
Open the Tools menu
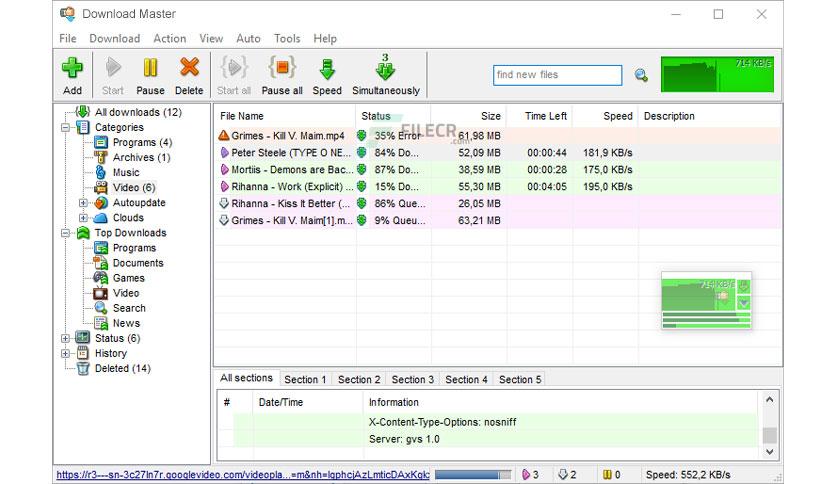(287, 38)
